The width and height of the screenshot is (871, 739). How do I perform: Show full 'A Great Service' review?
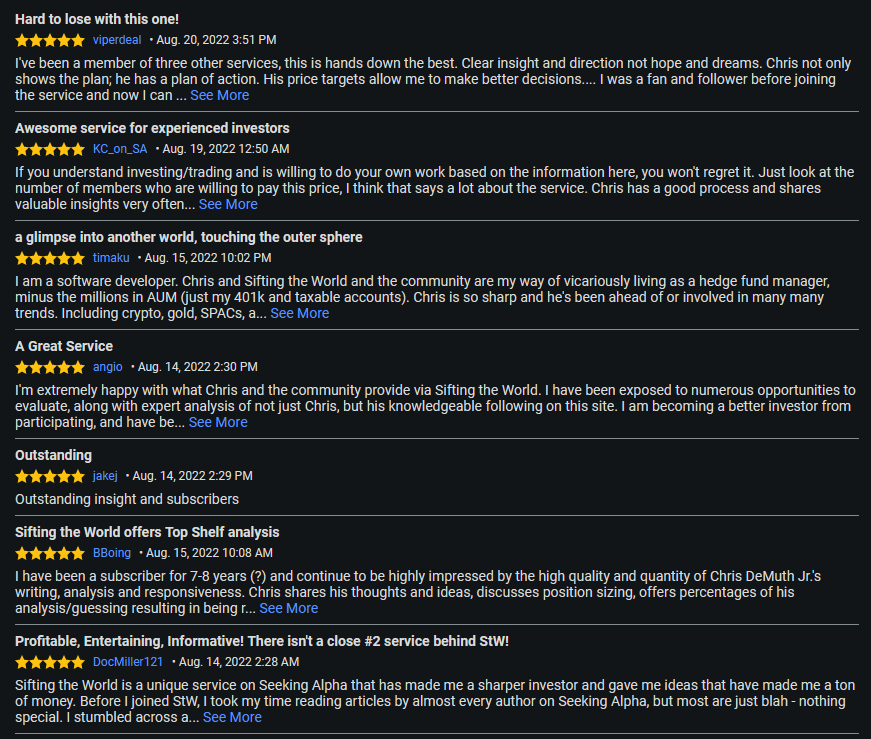218,422
